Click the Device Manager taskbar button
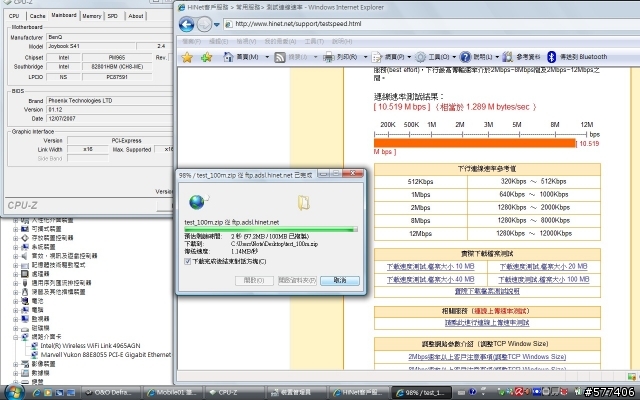The image size is (640, 400). pos(296,393)
